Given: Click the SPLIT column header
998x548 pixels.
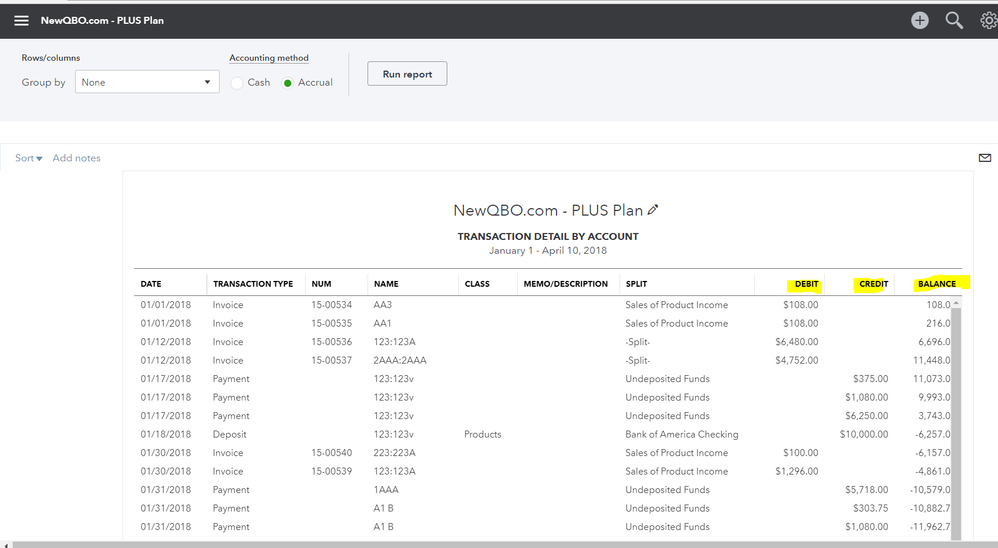Looking at the screenshot, I should (x=636, y=284).
